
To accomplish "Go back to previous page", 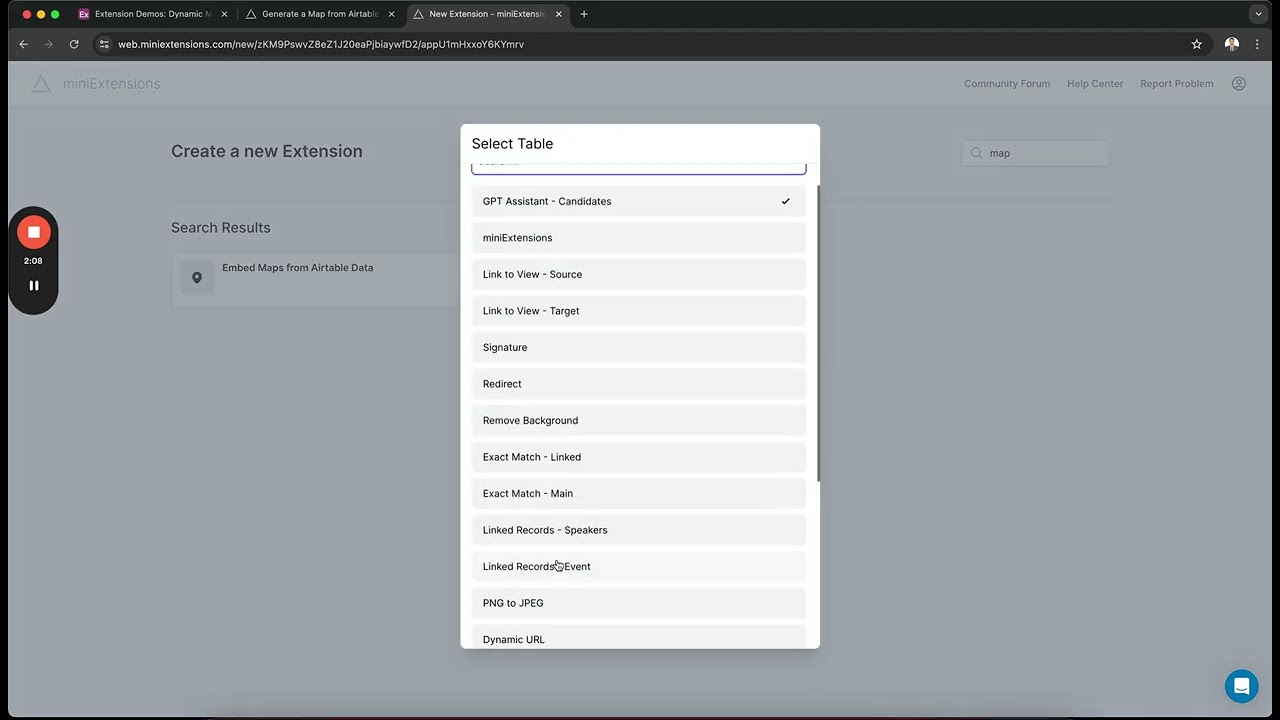I will pos(23,44).
